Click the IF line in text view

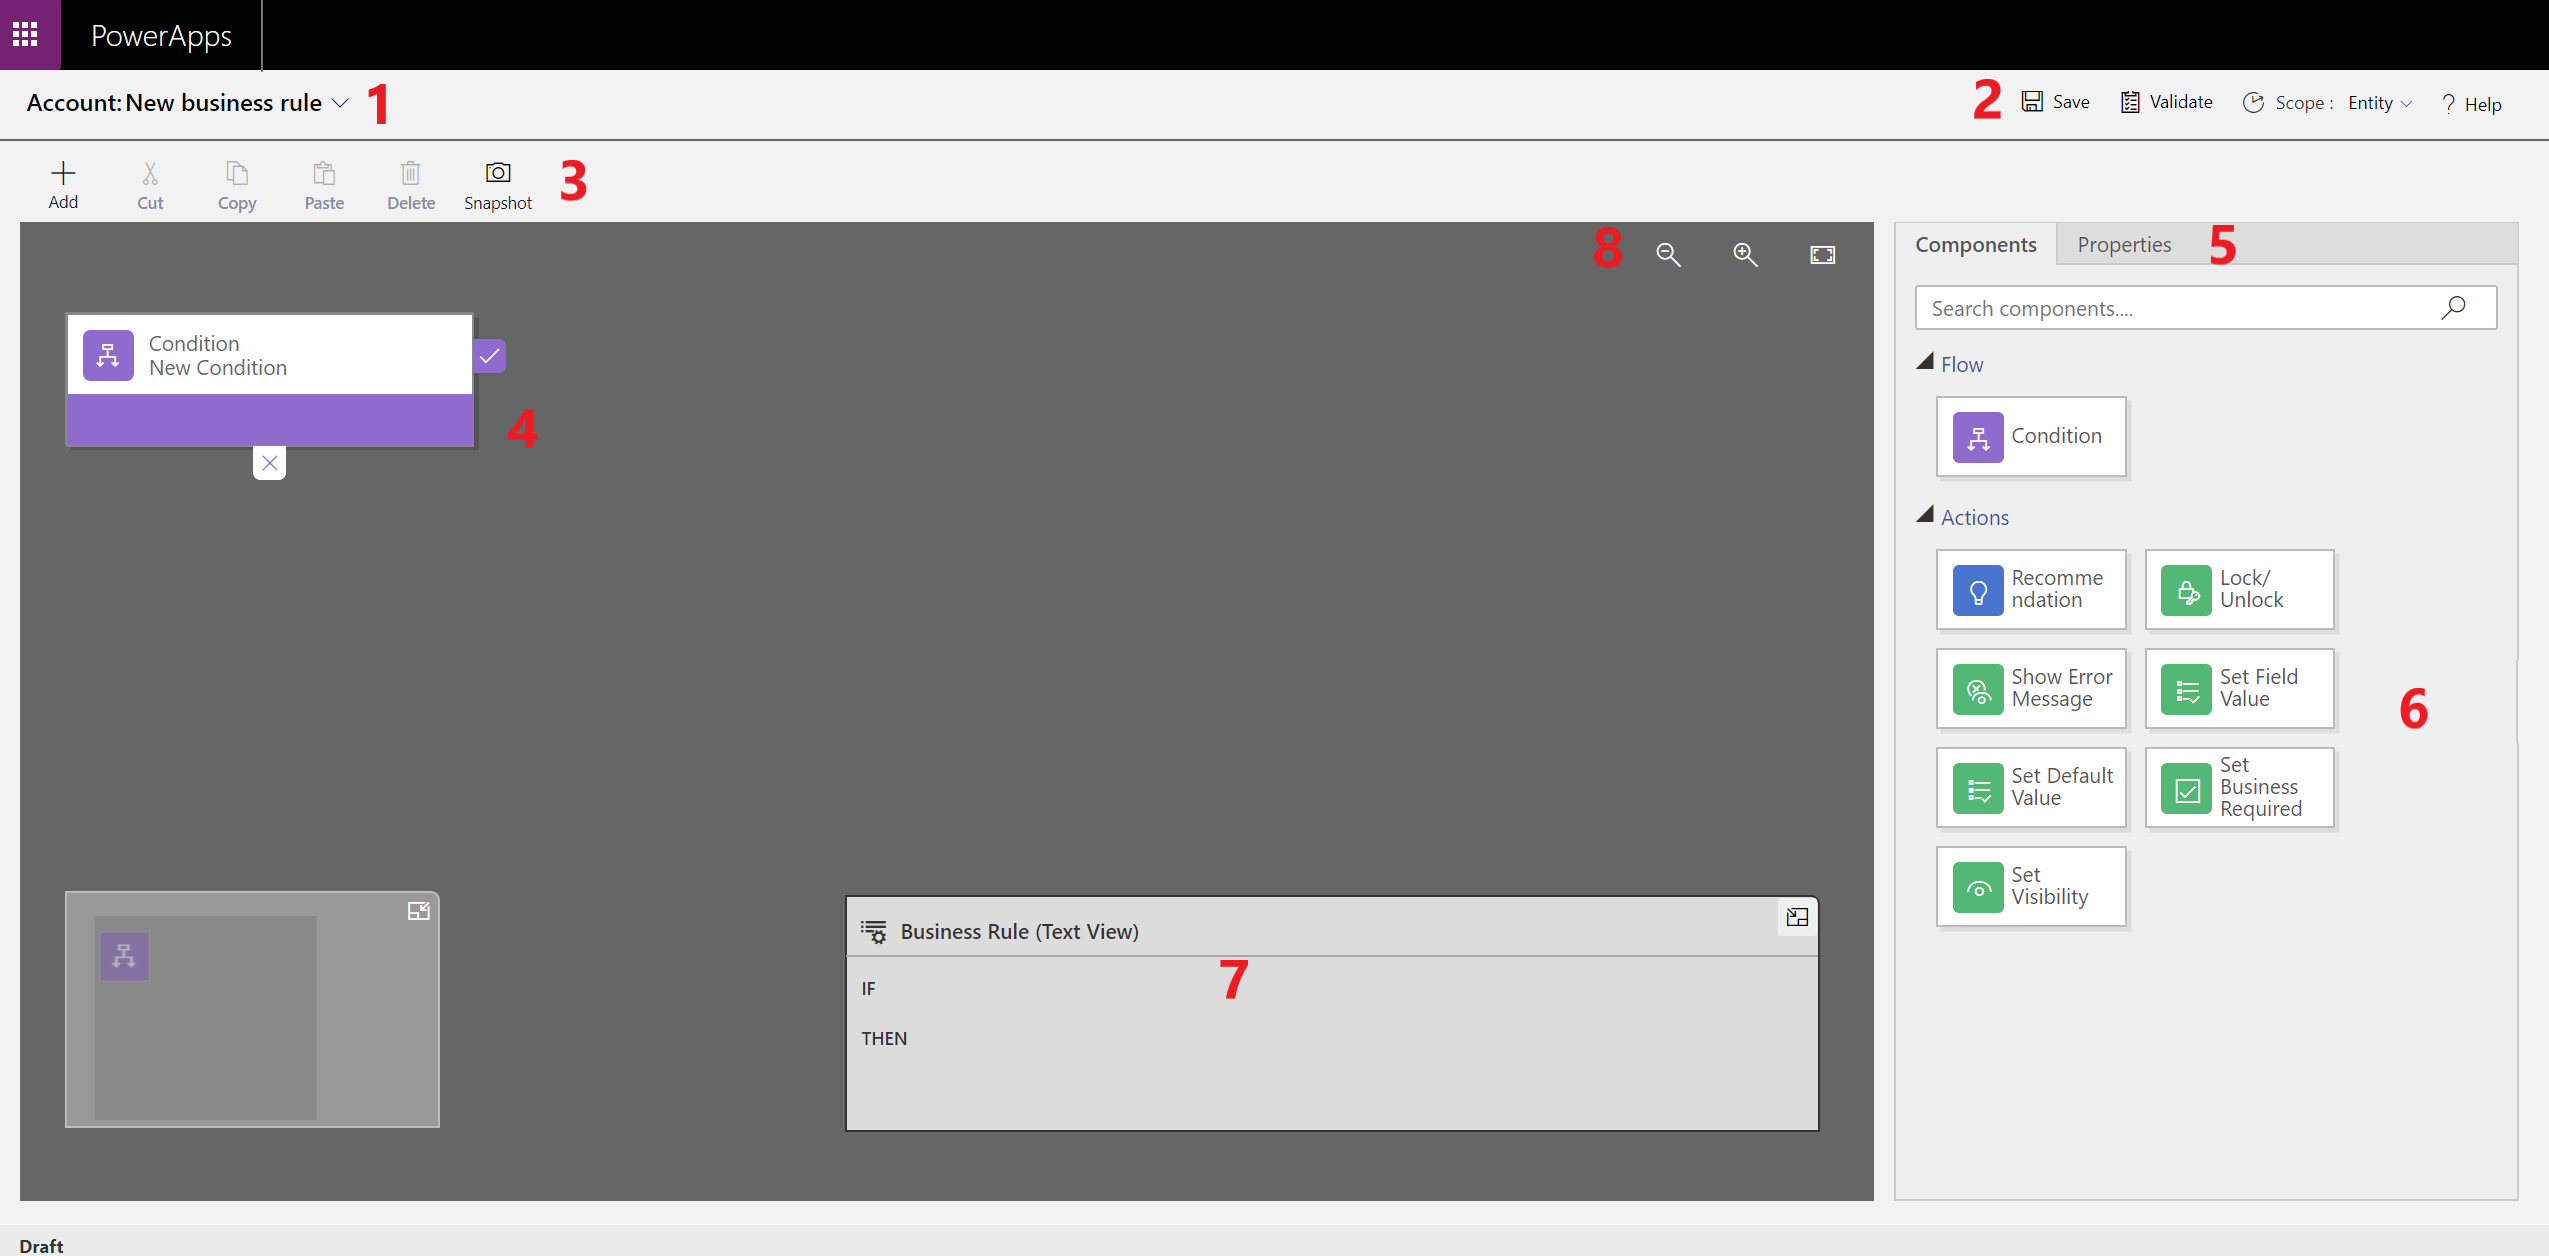(868, 988)
